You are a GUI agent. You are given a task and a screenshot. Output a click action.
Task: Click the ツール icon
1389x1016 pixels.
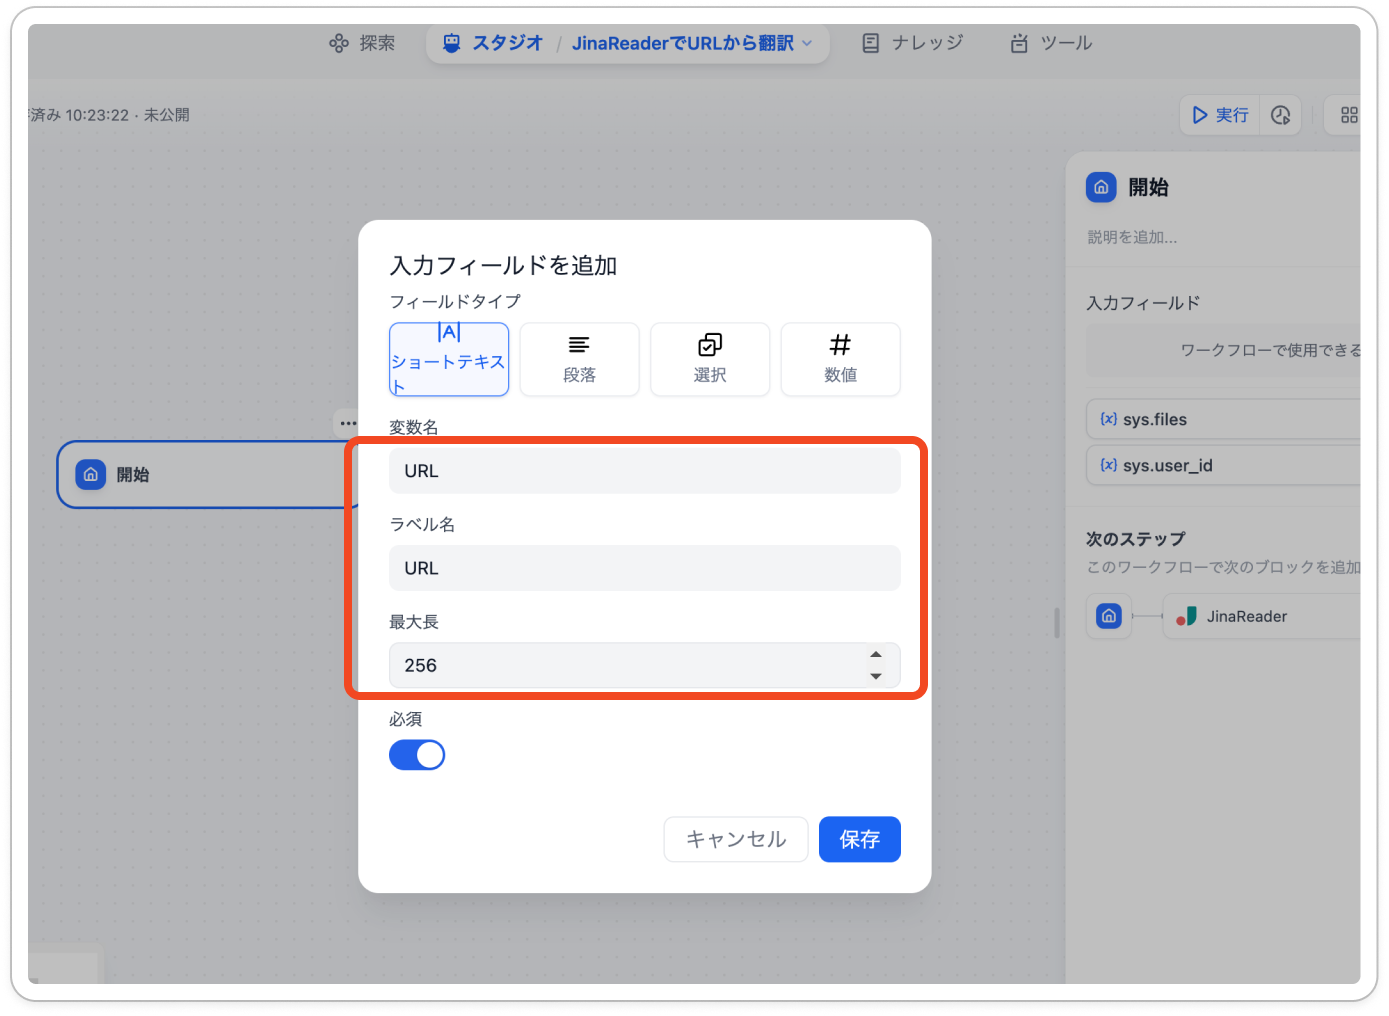point(1019,43)
